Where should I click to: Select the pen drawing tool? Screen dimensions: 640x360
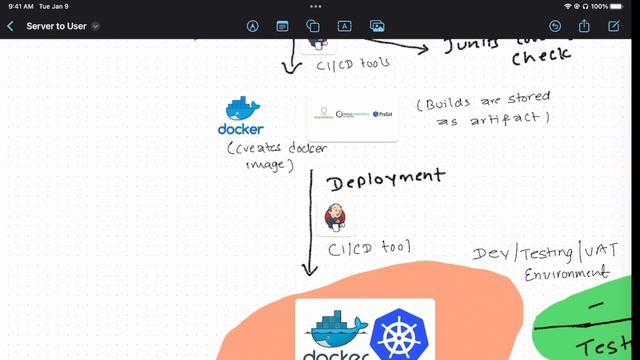[x=253, y=26]
